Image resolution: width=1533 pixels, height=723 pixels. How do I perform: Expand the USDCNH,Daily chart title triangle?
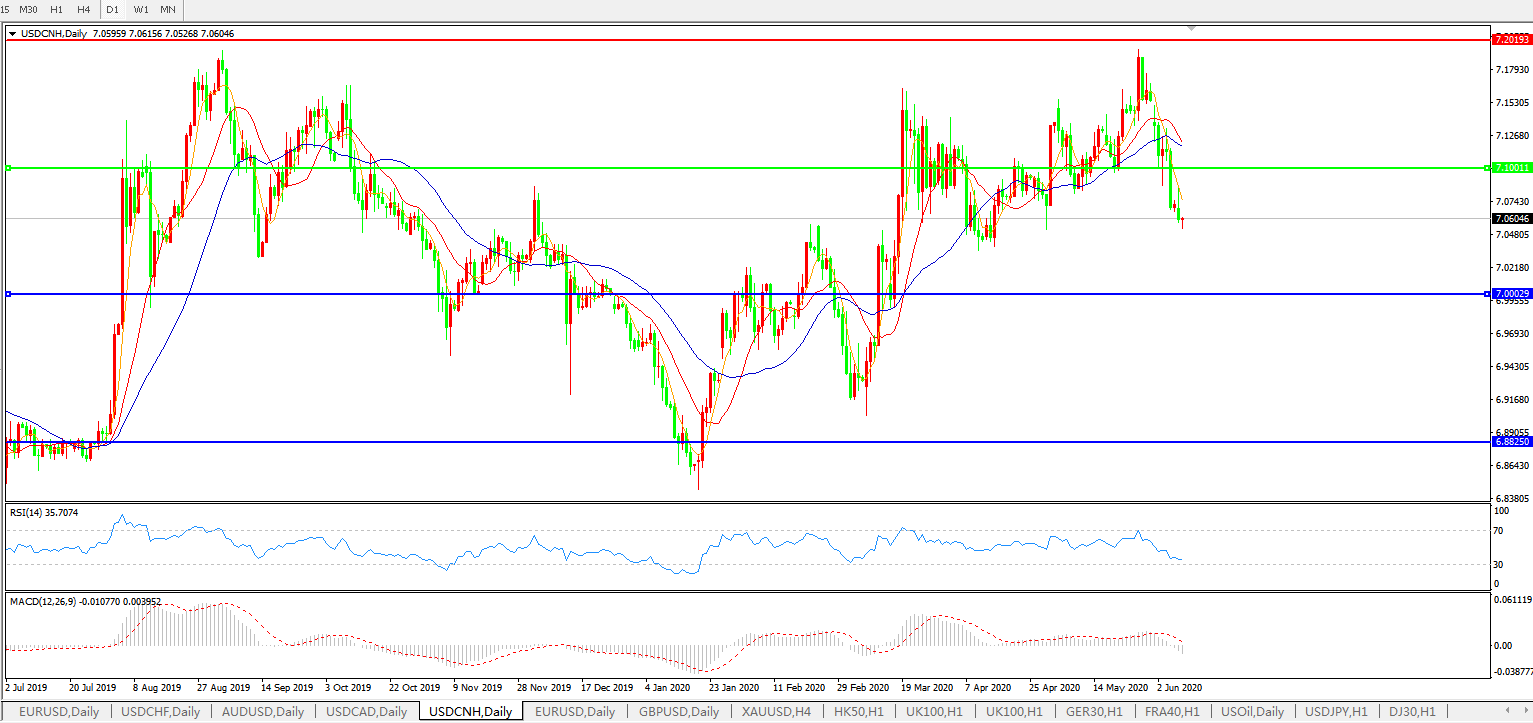click(x=12, y=33)
